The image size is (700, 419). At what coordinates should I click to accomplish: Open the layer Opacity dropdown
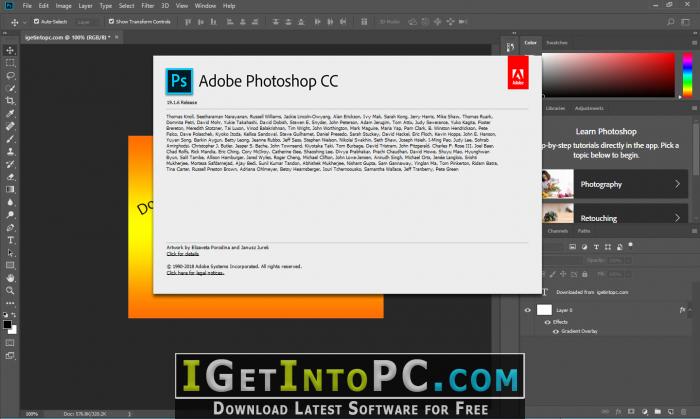click(629, 261)
